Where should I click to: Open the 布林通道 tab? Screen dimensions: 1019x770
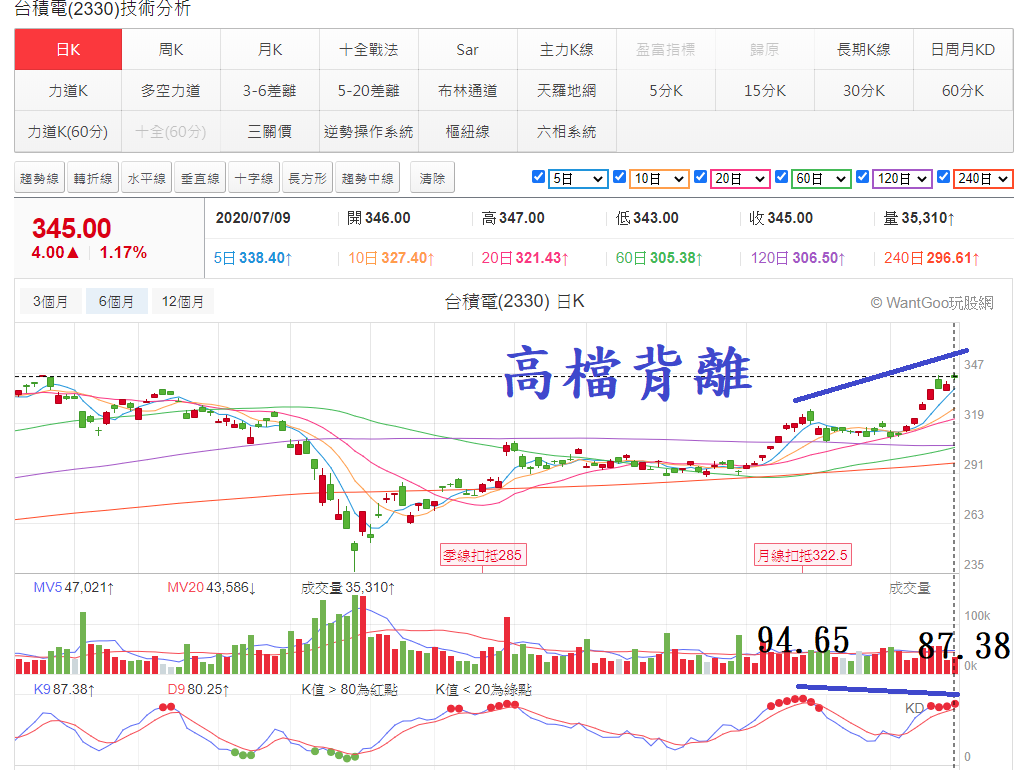click(467, 90)
